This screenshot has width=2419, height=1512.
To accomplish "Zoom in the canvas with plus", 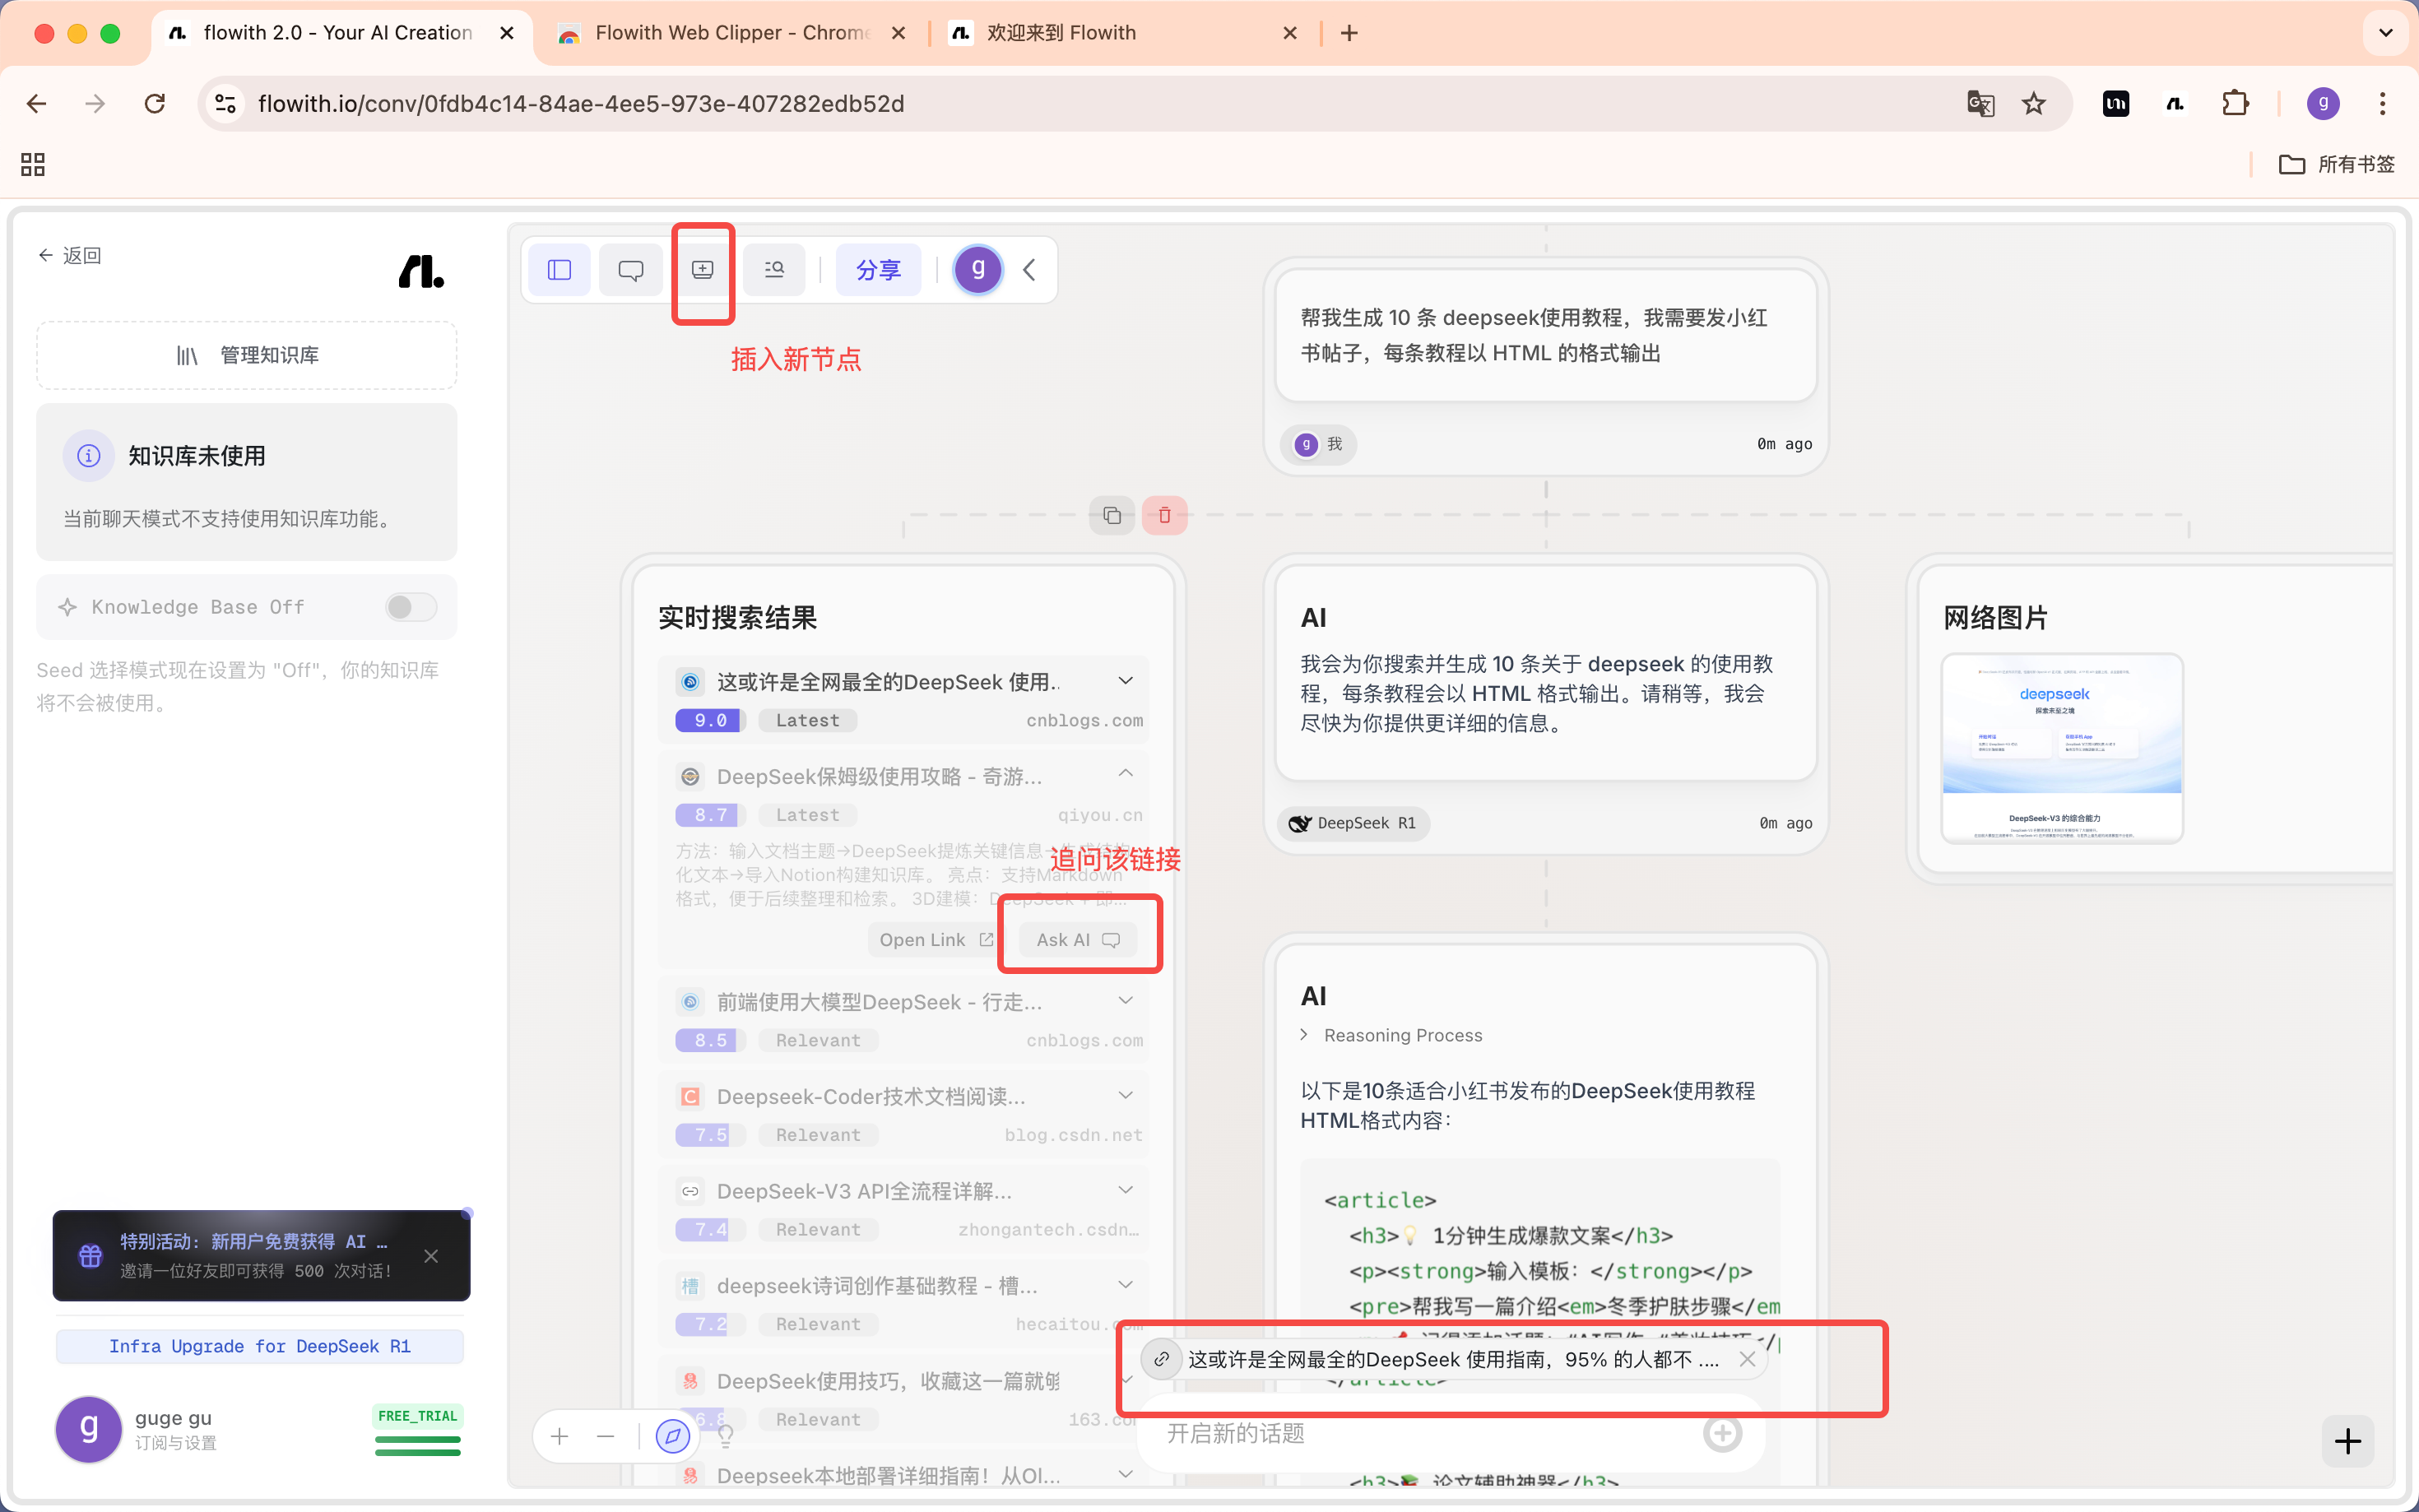I will (560, 1437).
